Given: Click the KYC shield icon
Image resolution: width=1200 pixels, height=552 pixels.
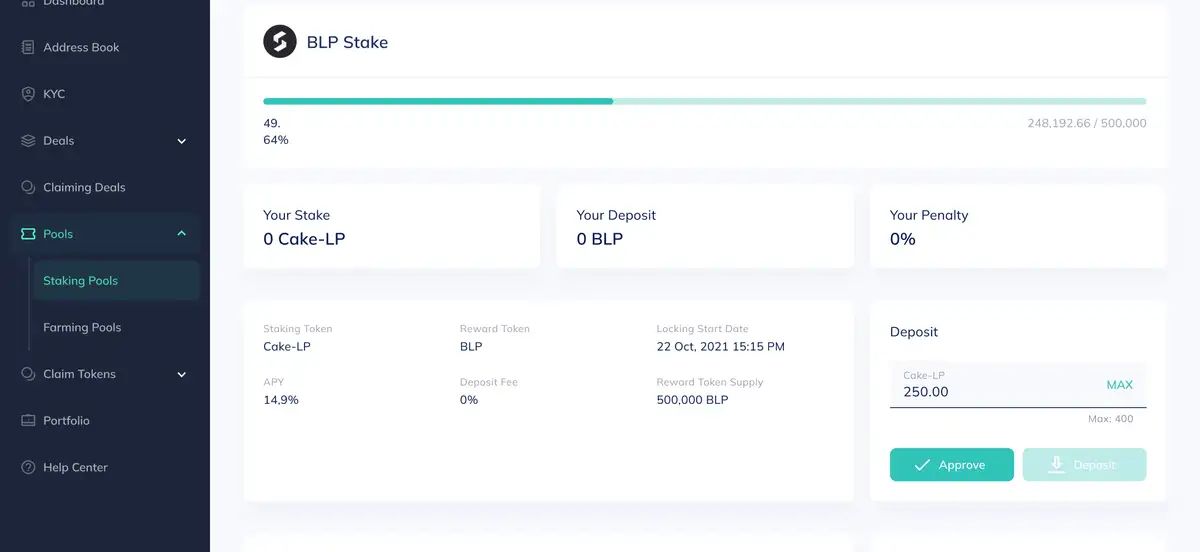Looking at the screenshot, I should (28, 94).
